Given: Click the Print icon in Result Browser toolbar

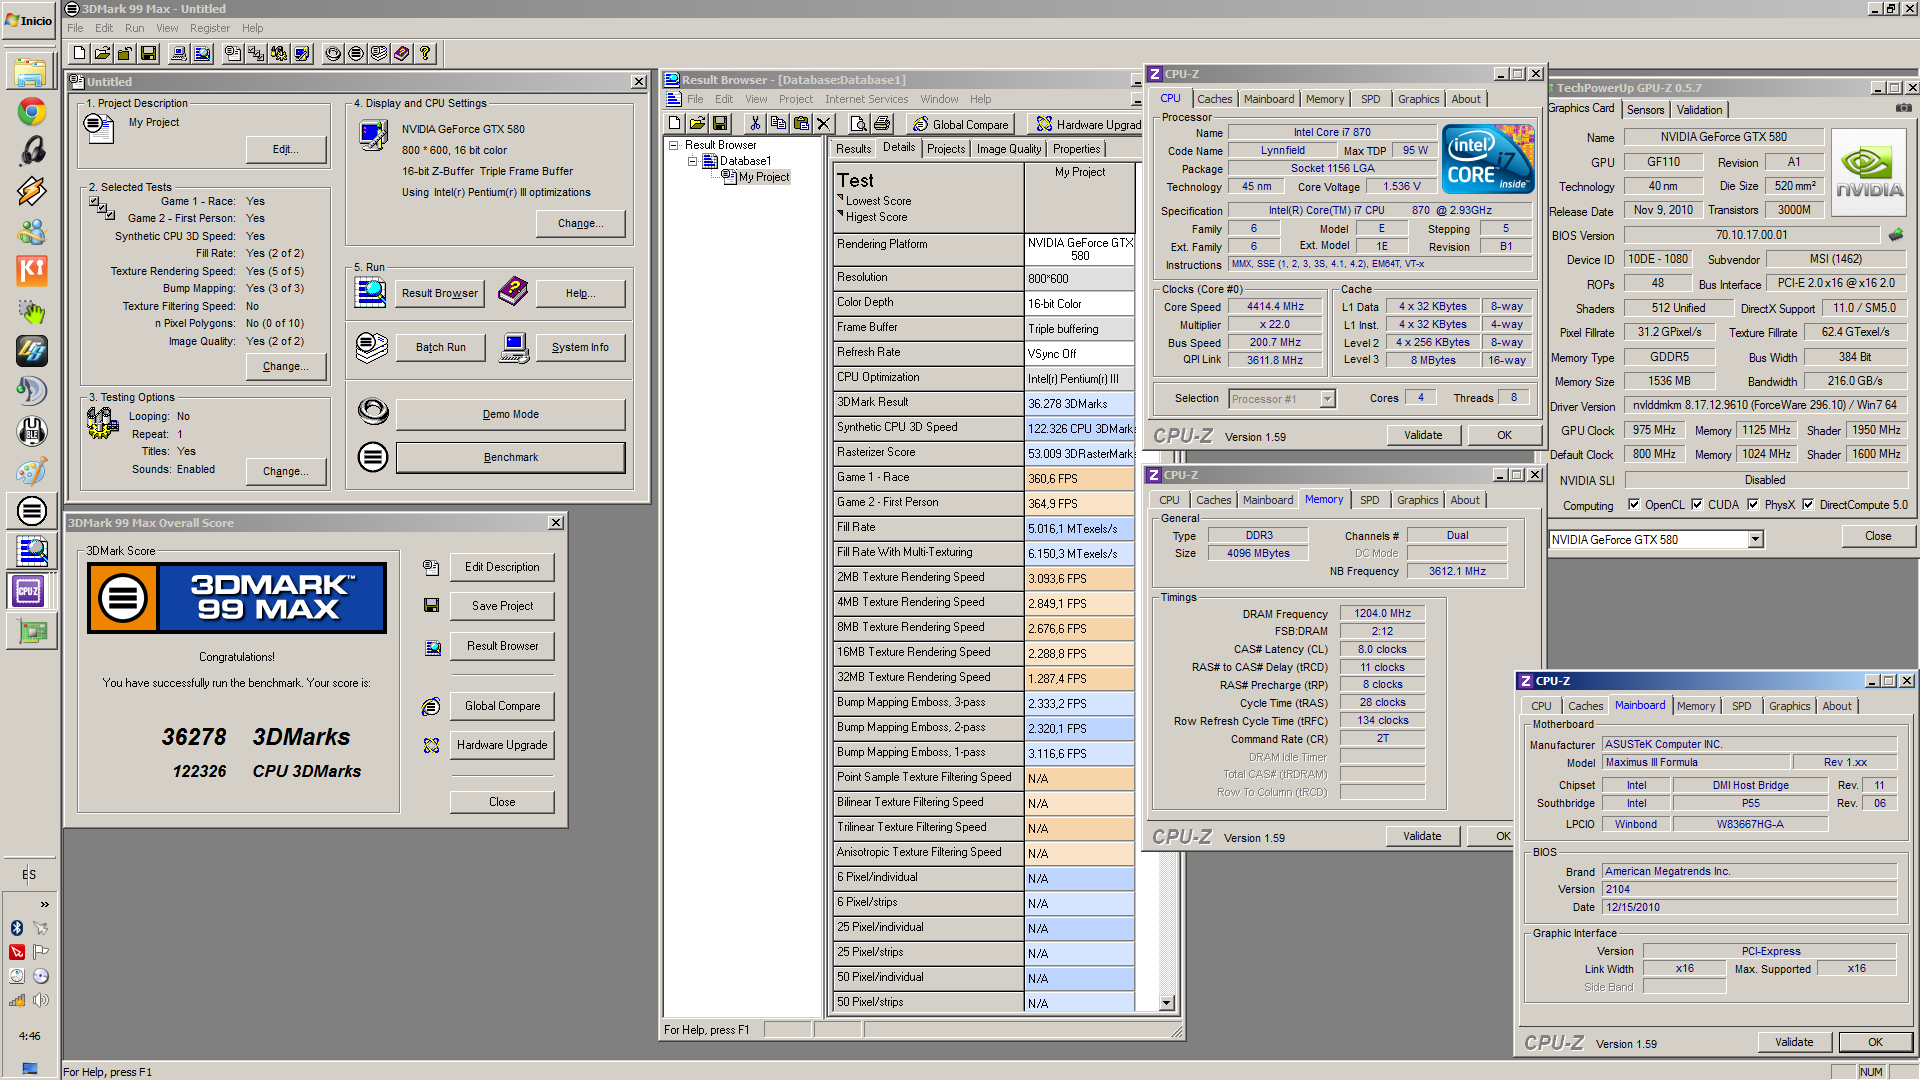Looking at the screenshot, I should 882,123.
